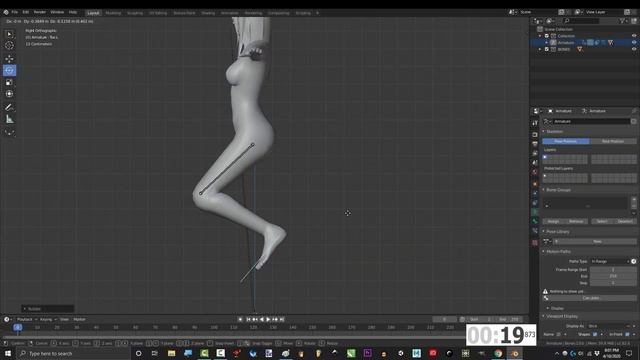The height and width of the screenshot is (360, 640).
Task: Hide the BONES collection via eye icon
Action: (634, 49)
